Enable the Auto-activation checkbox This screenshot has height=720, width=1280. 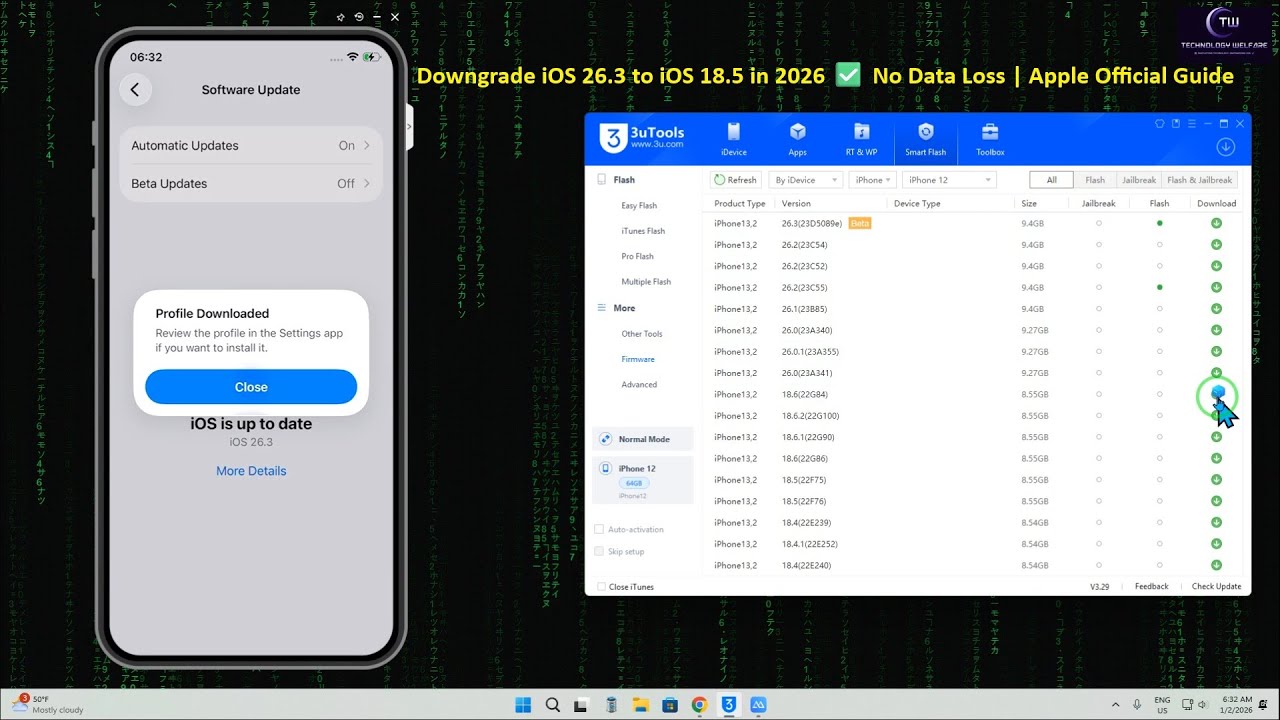click(x=599, y=529)
